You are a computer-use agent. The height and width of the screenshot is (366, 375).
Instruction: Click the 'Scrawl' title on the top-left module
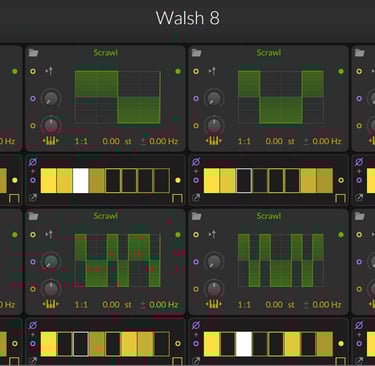pyautogui.click(x=105, y=53)
